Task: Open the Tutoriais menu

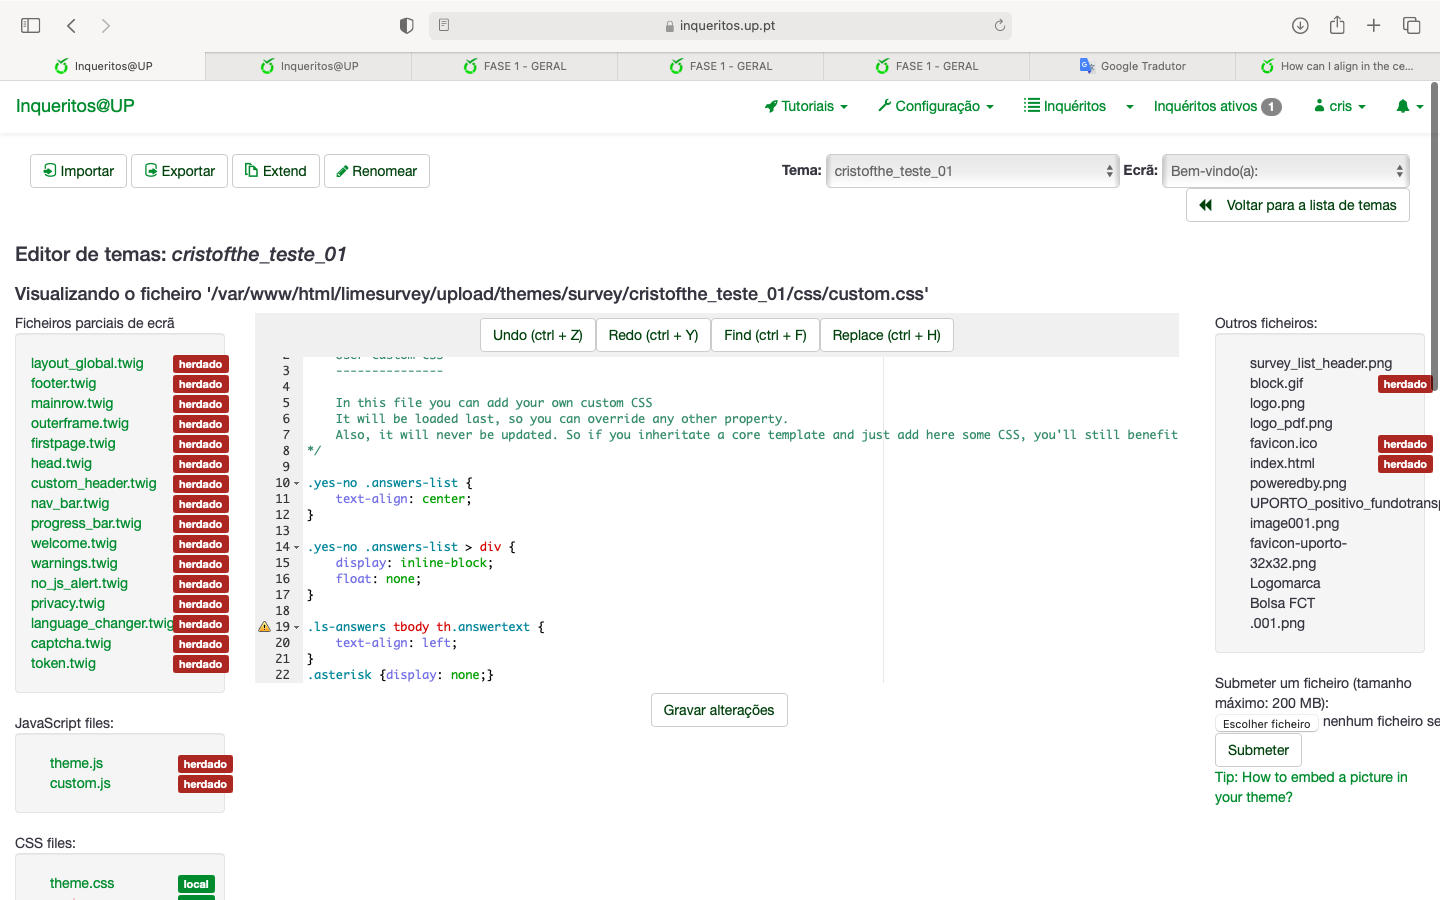Action: click(x=806, y=106)
